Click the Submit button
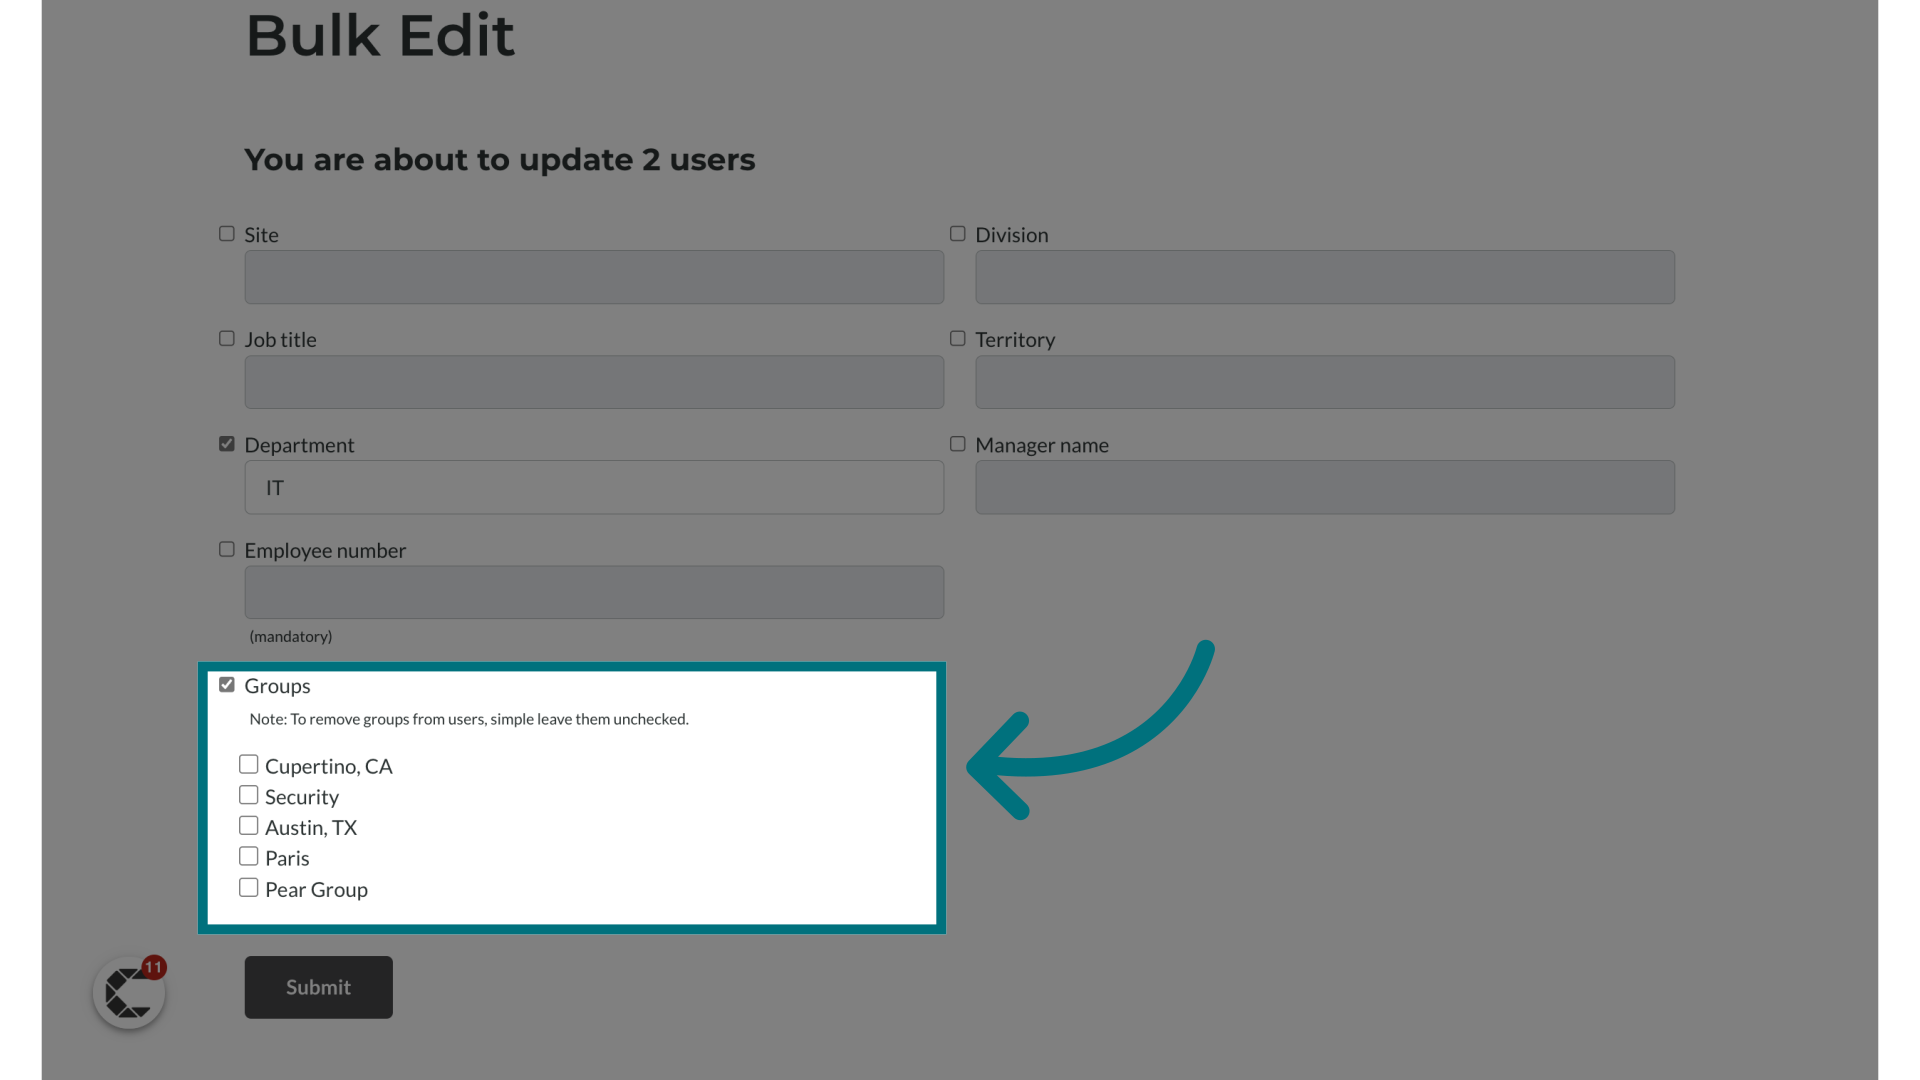The height and width of the screenshot is (1080, 1920). 318,986
